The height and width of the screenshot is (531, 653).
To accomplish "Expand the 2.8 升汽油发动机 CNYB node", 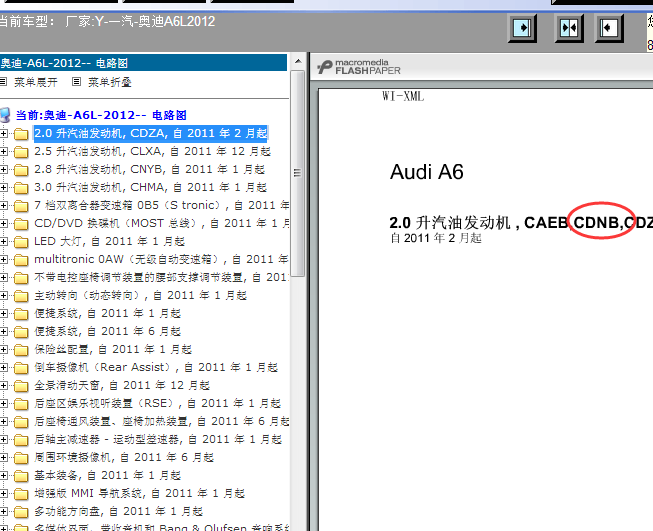I will pyautogui.click(x=4, y=170).
